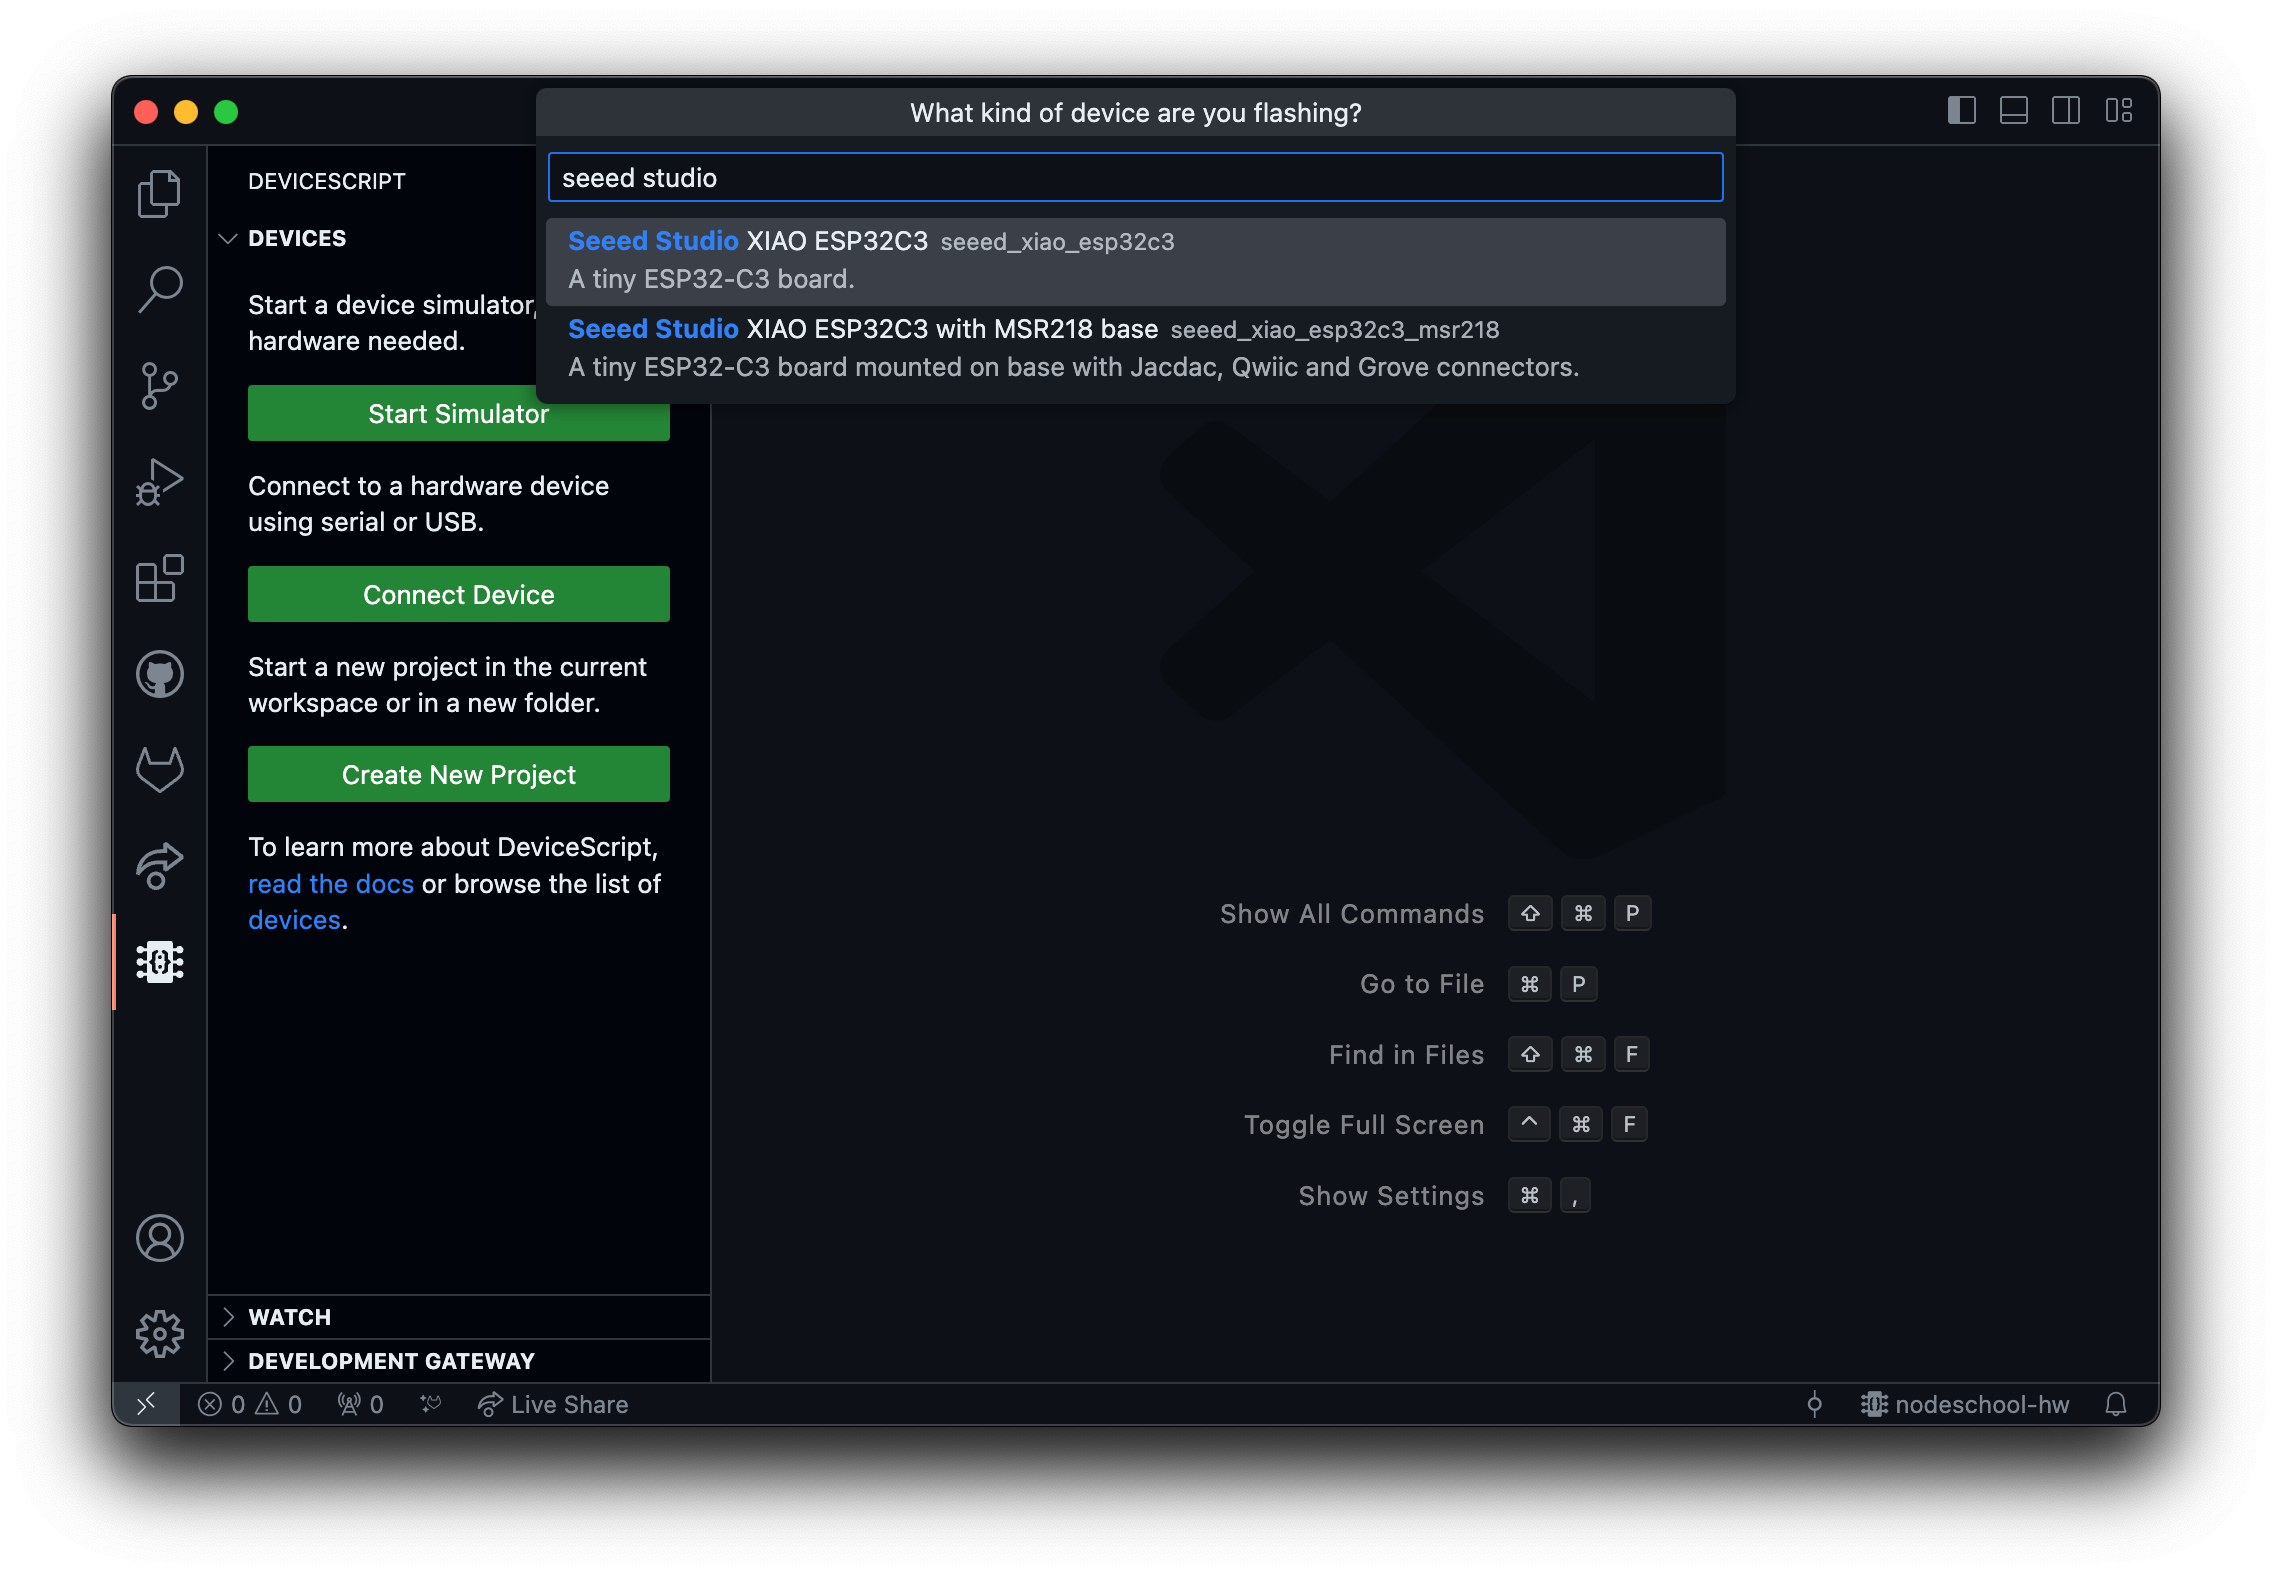Open the Extensions view
Image resolution: width=2272 pixels, height=1574 pixels.
159,578
